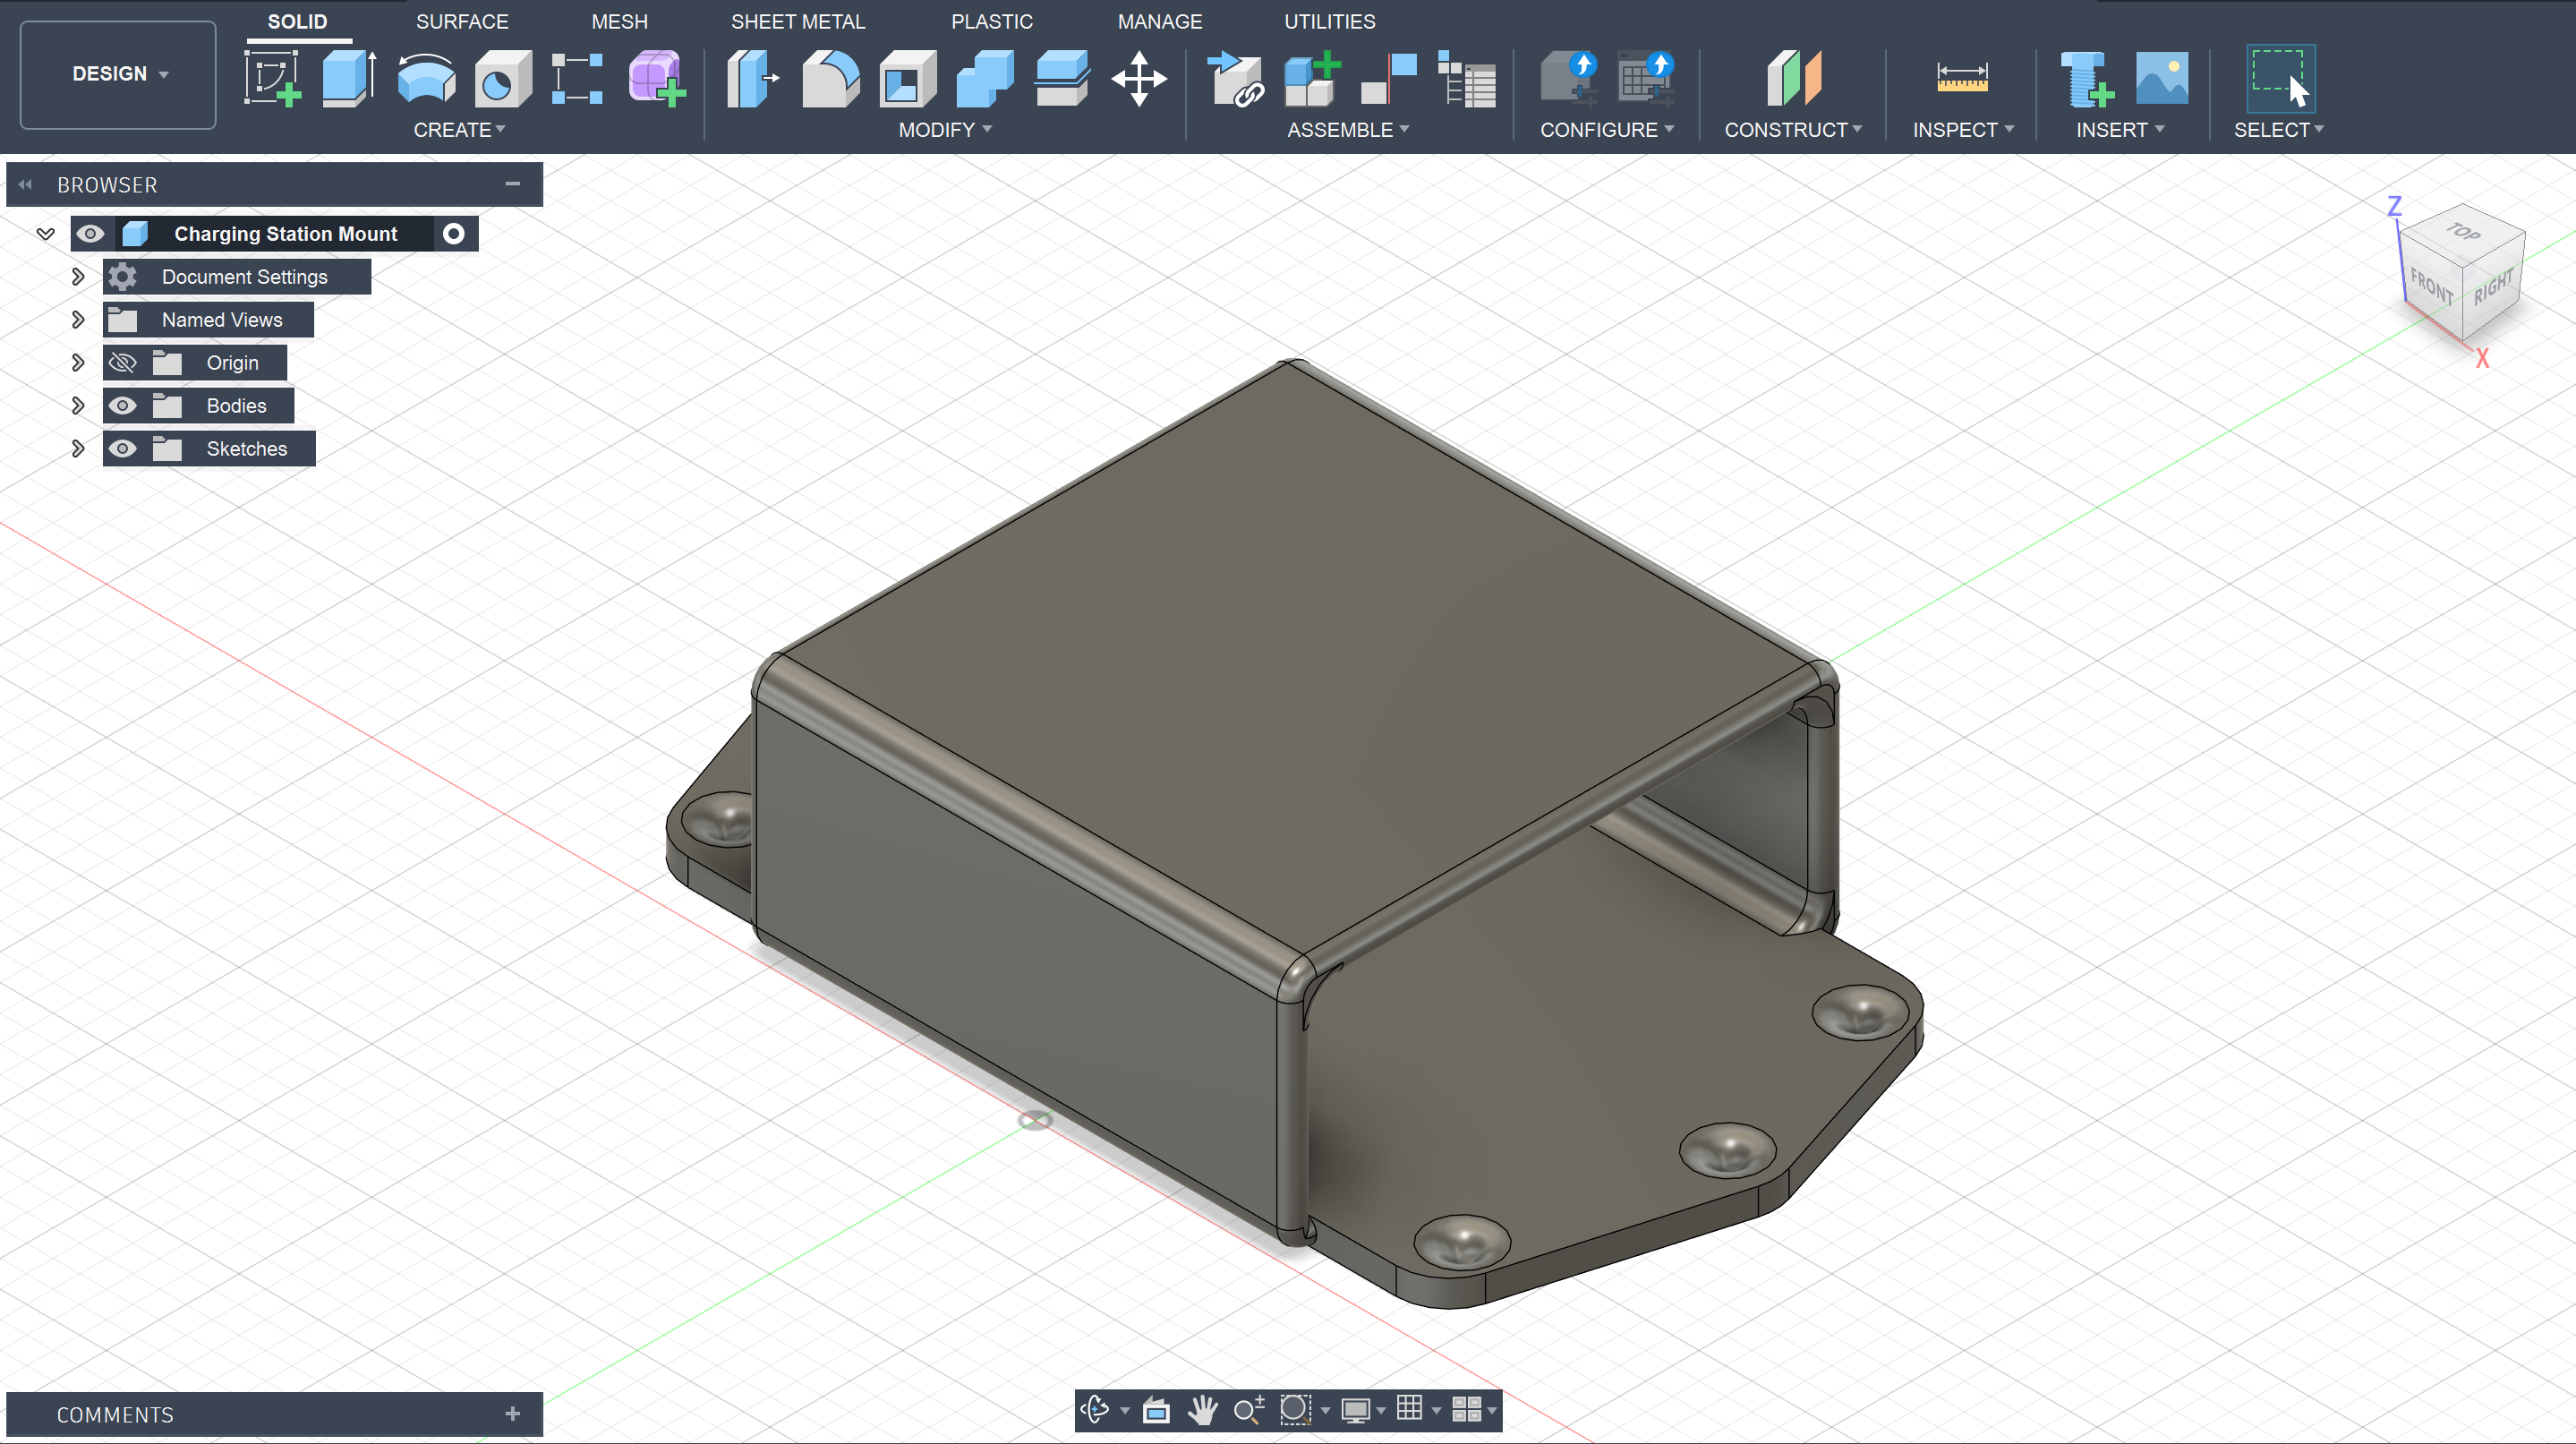Select the Hole tool icon
The height and width of the screenshot is (1444, 2576).
click(503, 78)
